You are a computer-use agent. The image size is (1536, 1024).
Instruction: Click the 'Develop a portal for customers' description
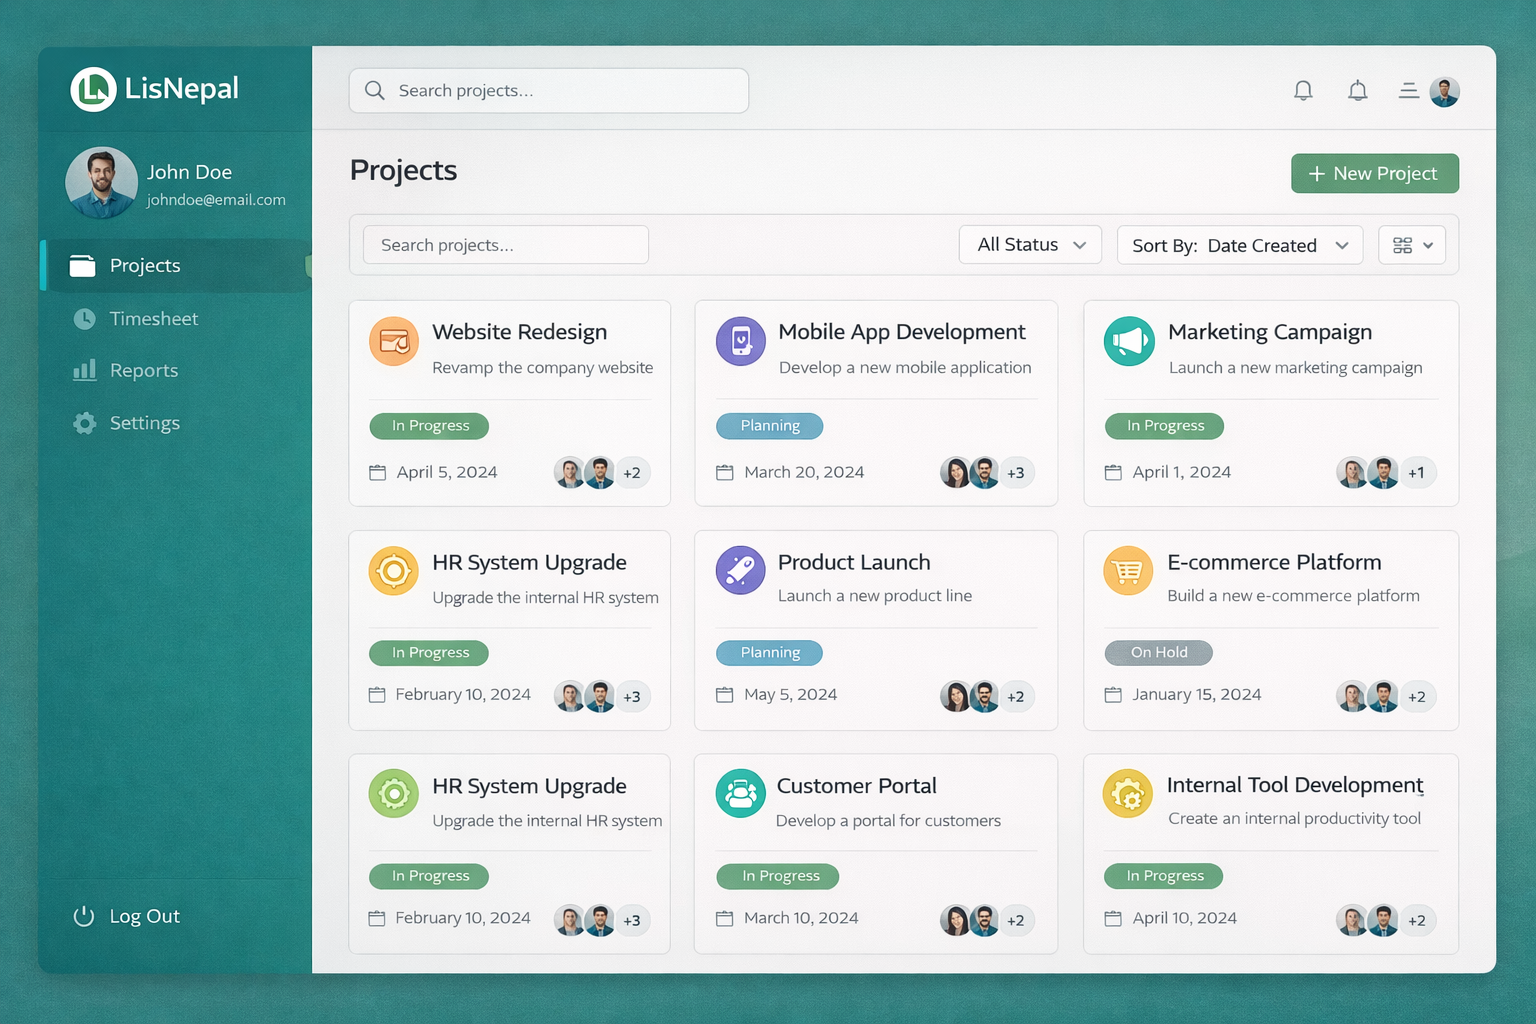[888, 821]
